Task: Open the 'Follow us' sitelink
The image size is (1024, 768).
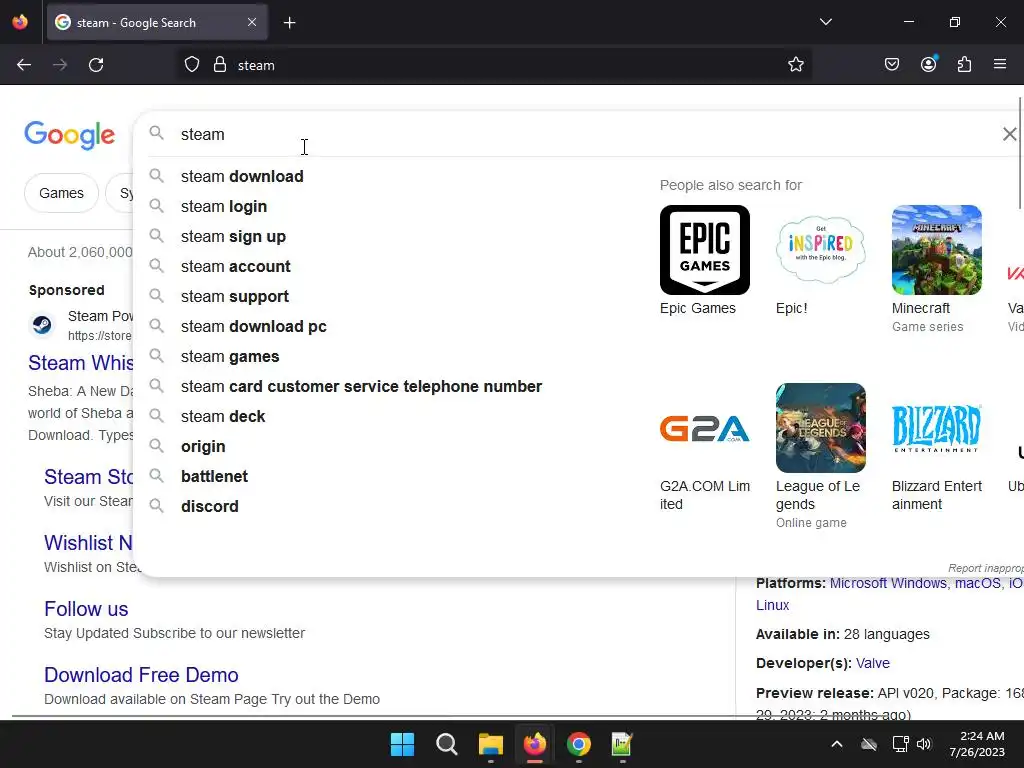Action: tap(86, 609)
